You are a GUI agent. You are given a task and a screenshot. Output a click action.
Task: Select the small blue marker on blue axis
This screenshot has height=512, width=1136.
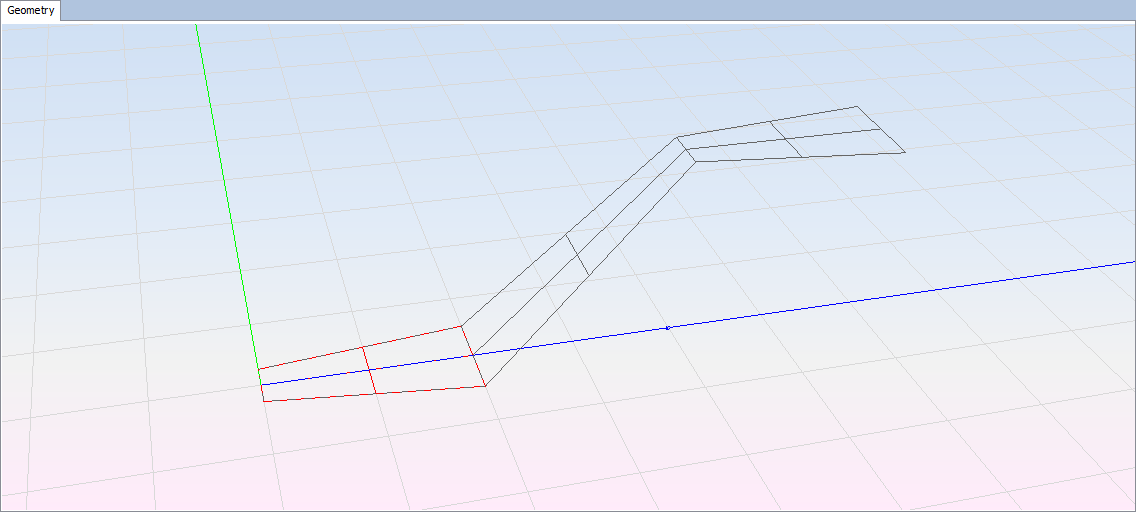[x=668, y=327]
